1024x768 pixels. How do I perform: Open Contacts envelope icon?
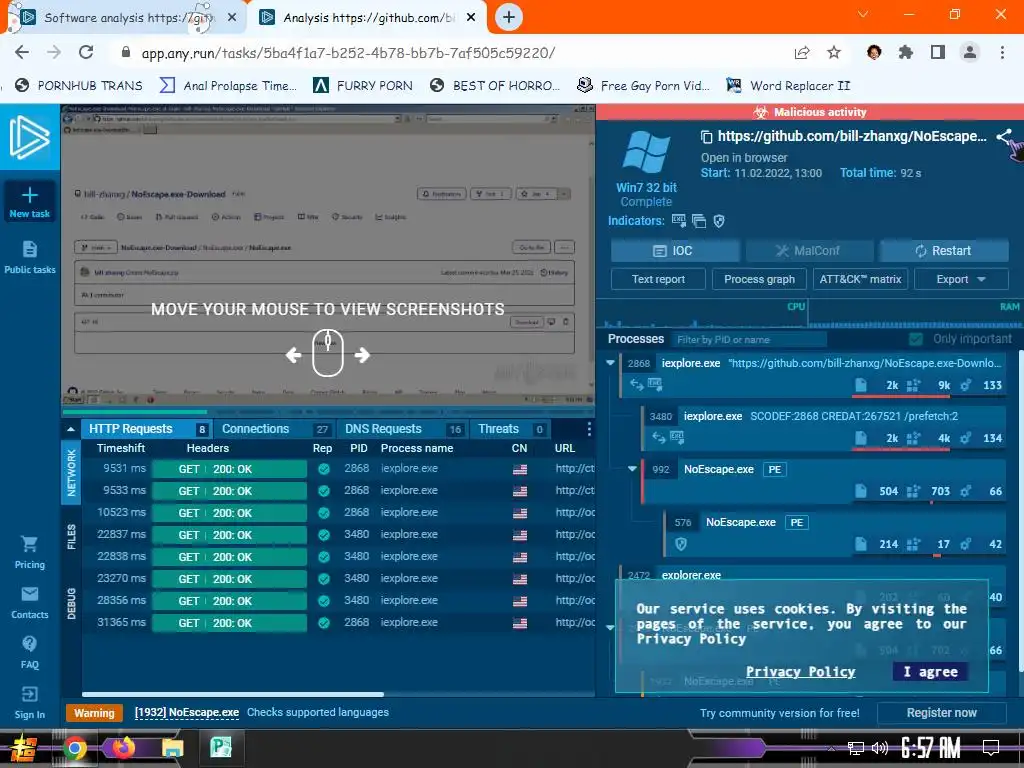point(29,594)
